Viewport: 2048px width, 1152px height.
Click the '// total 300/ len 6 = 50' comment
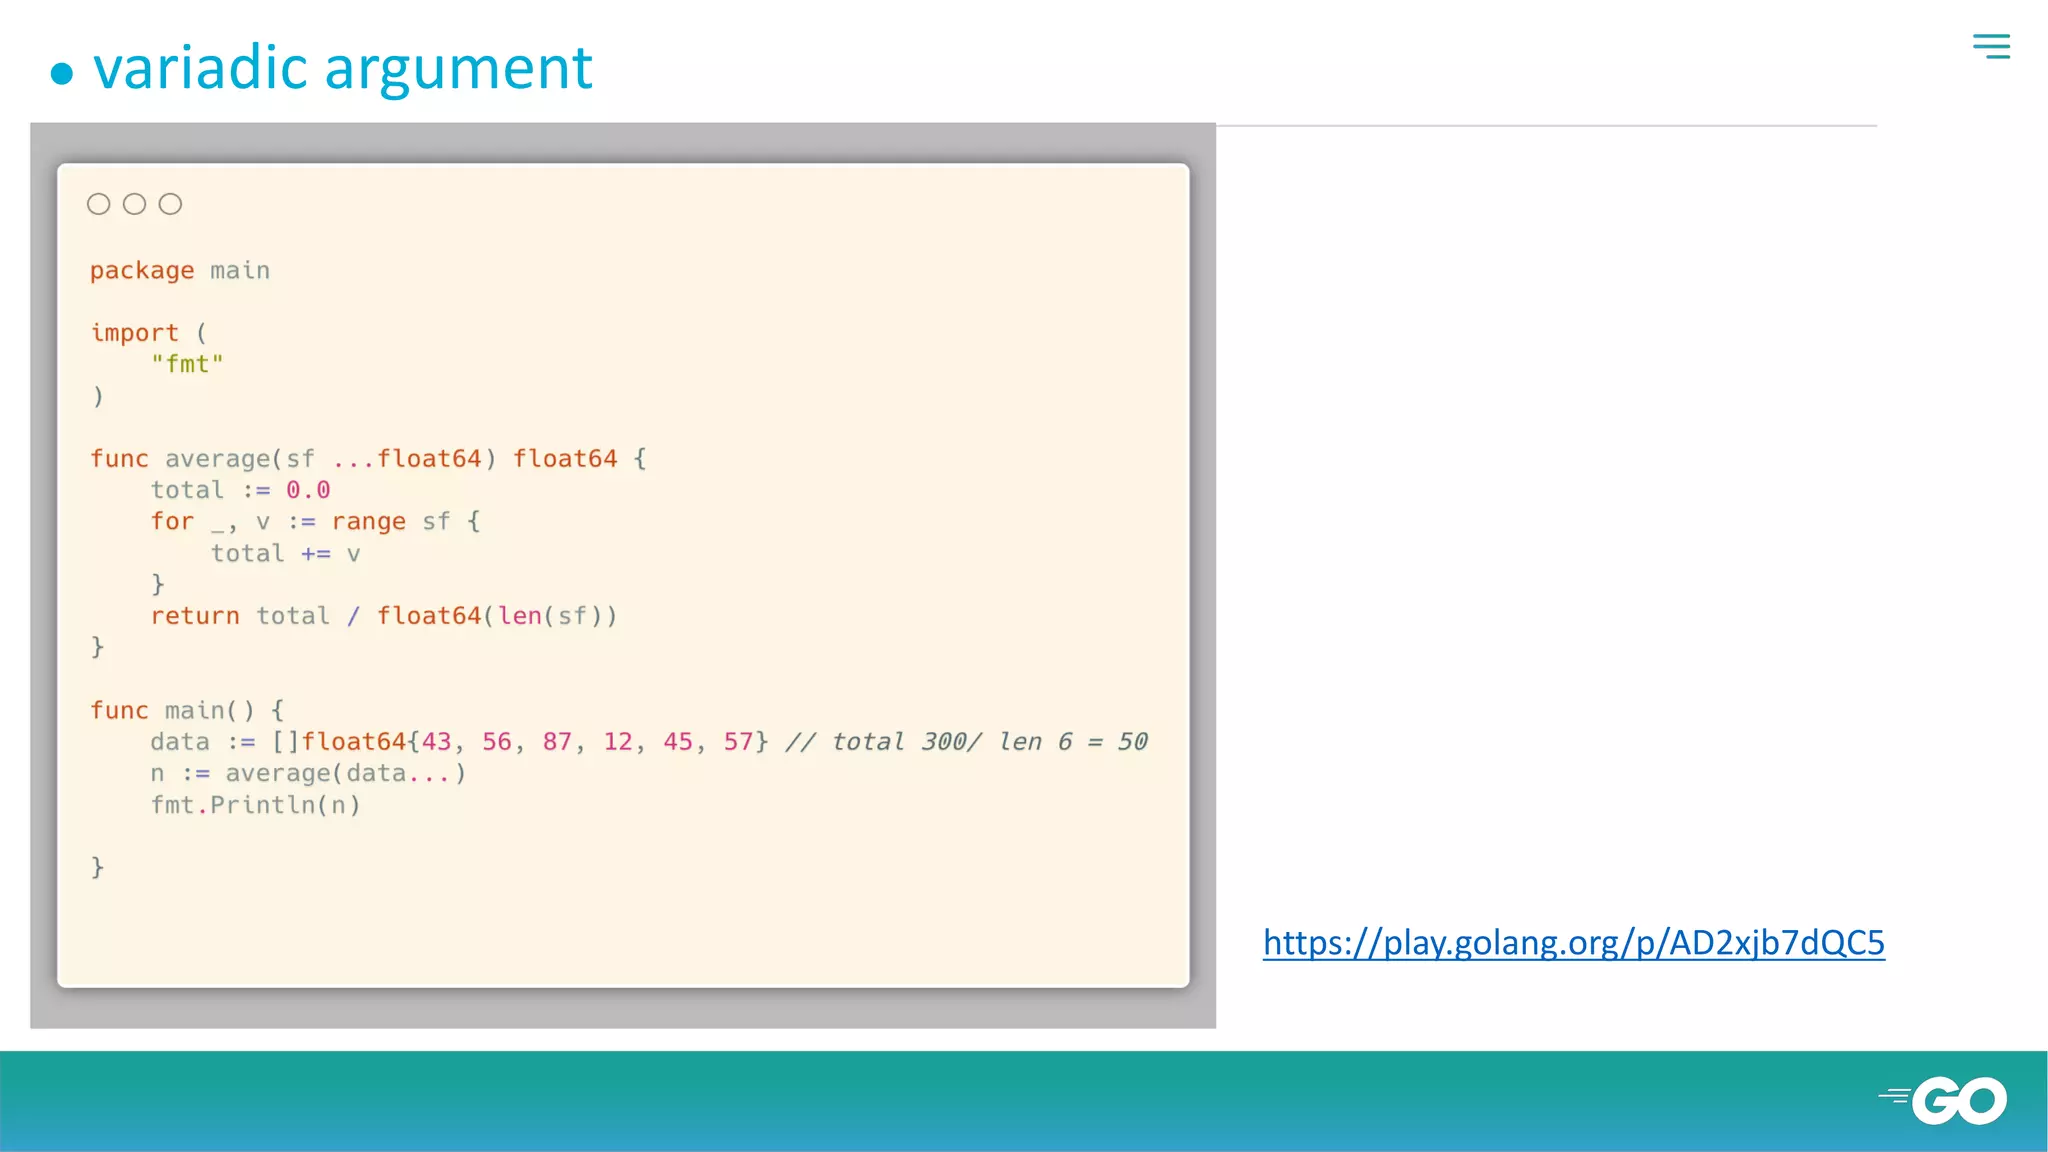(x=967, y=742)
